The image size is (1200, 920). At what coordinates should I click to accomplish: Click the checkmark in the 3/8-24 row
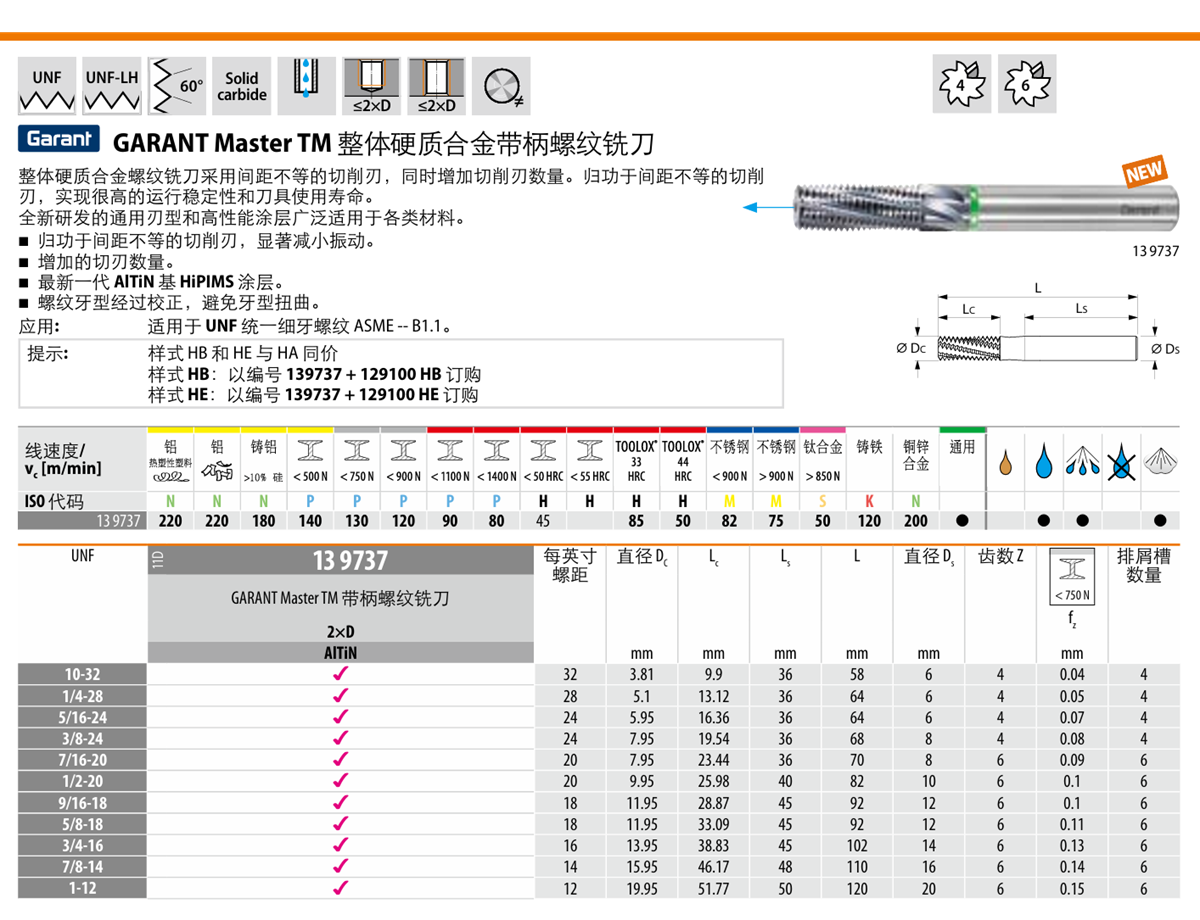coord(340,738)
